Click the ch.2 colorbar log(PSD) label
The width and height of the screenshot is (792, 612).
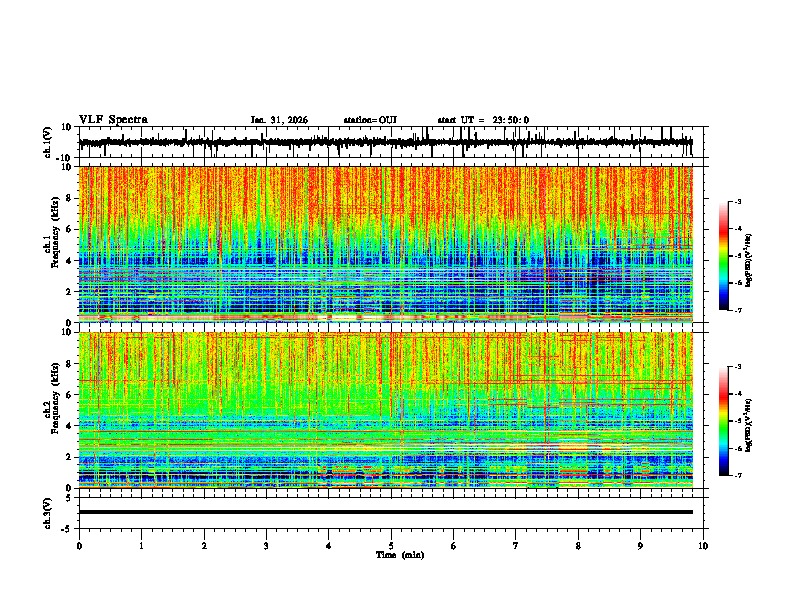pyautogui.click(x=749, y=425)
